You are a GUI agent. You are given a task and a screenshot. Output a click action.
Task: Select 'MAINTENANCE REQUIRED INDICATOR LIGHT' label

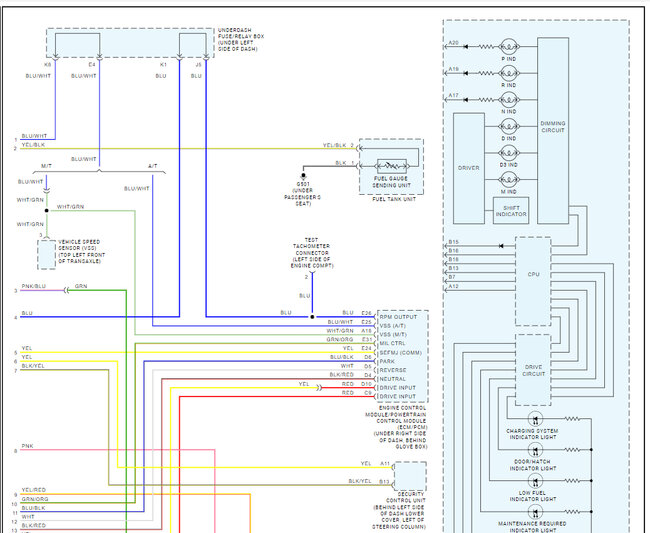pyautogui.click(x=532, y=527)
